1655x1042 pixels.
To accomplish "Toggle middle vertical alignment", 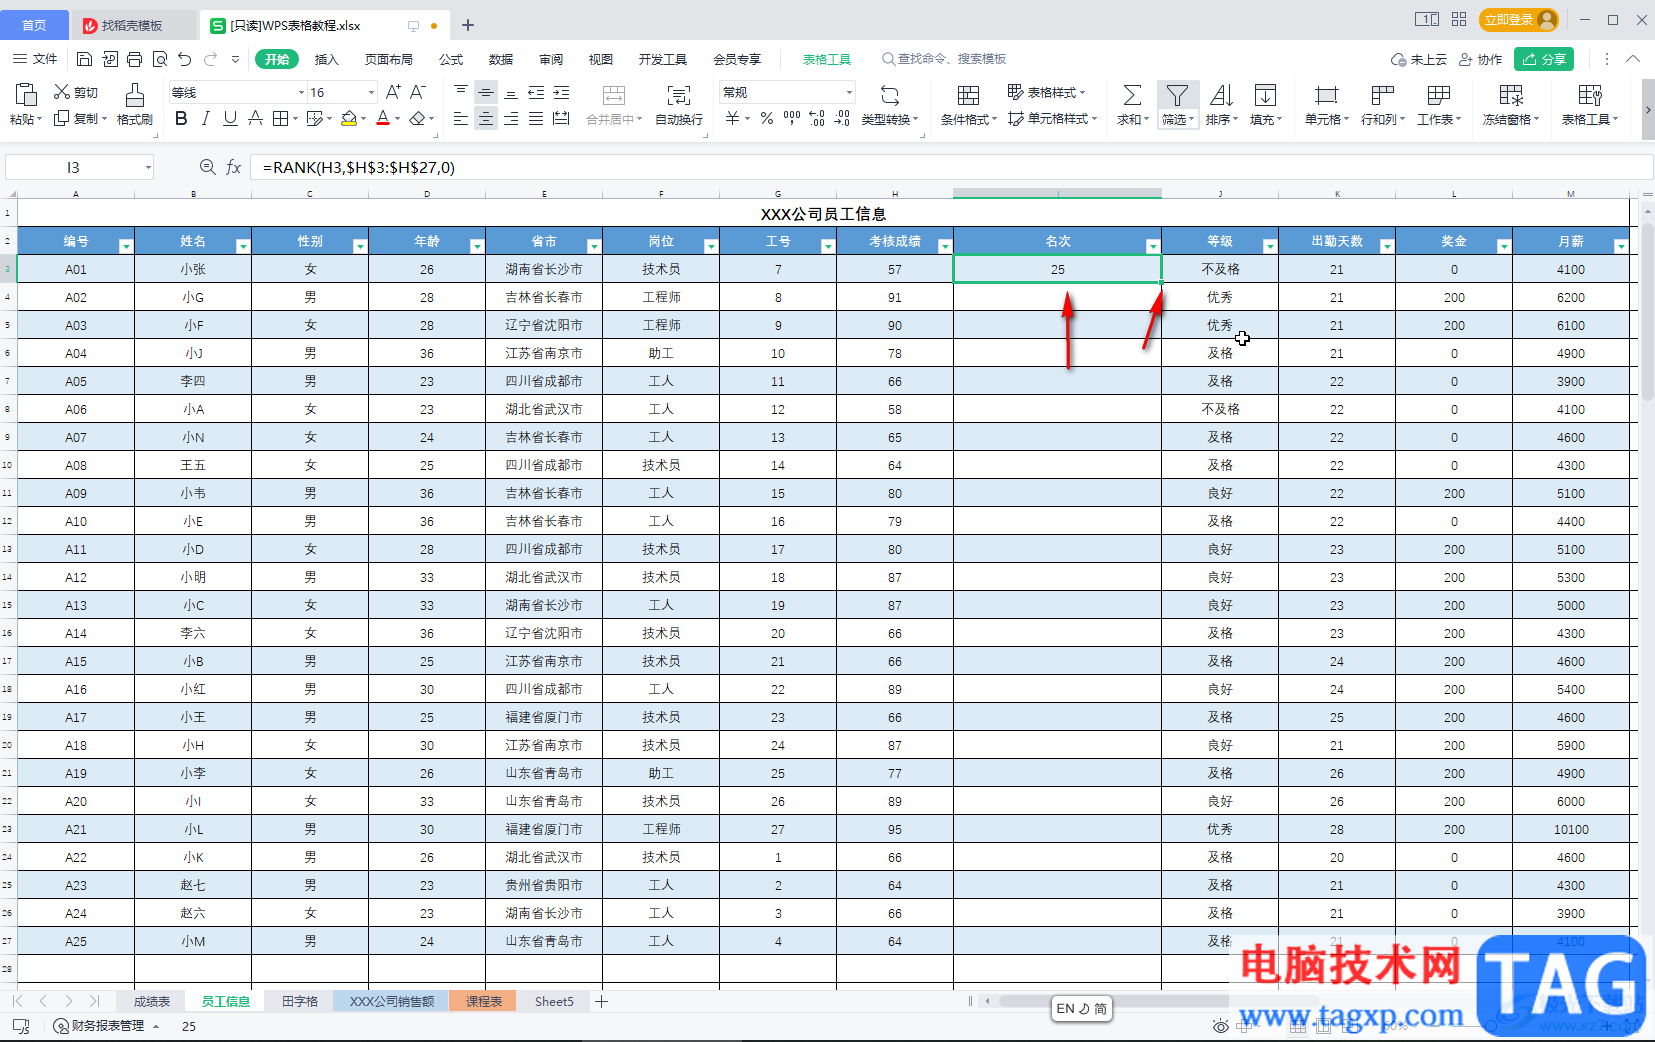I will 486,92.
